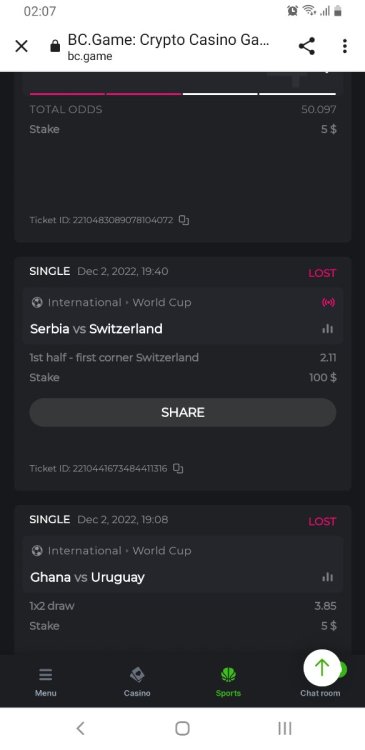Viewport: 365px width, 750px height.
Task: Switch to the Casino tab
Action: [137, 682]
